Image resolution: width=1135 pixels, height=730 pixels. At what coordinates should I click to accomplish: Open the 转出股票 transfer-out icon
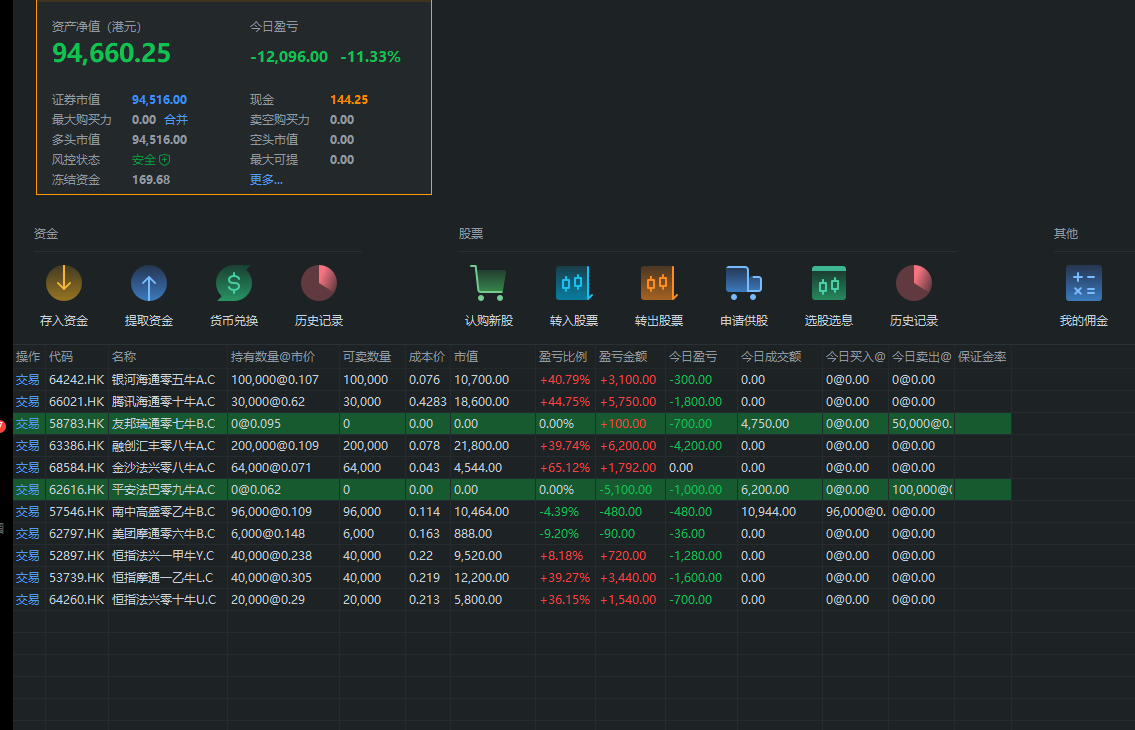click(x=659, y=283)
